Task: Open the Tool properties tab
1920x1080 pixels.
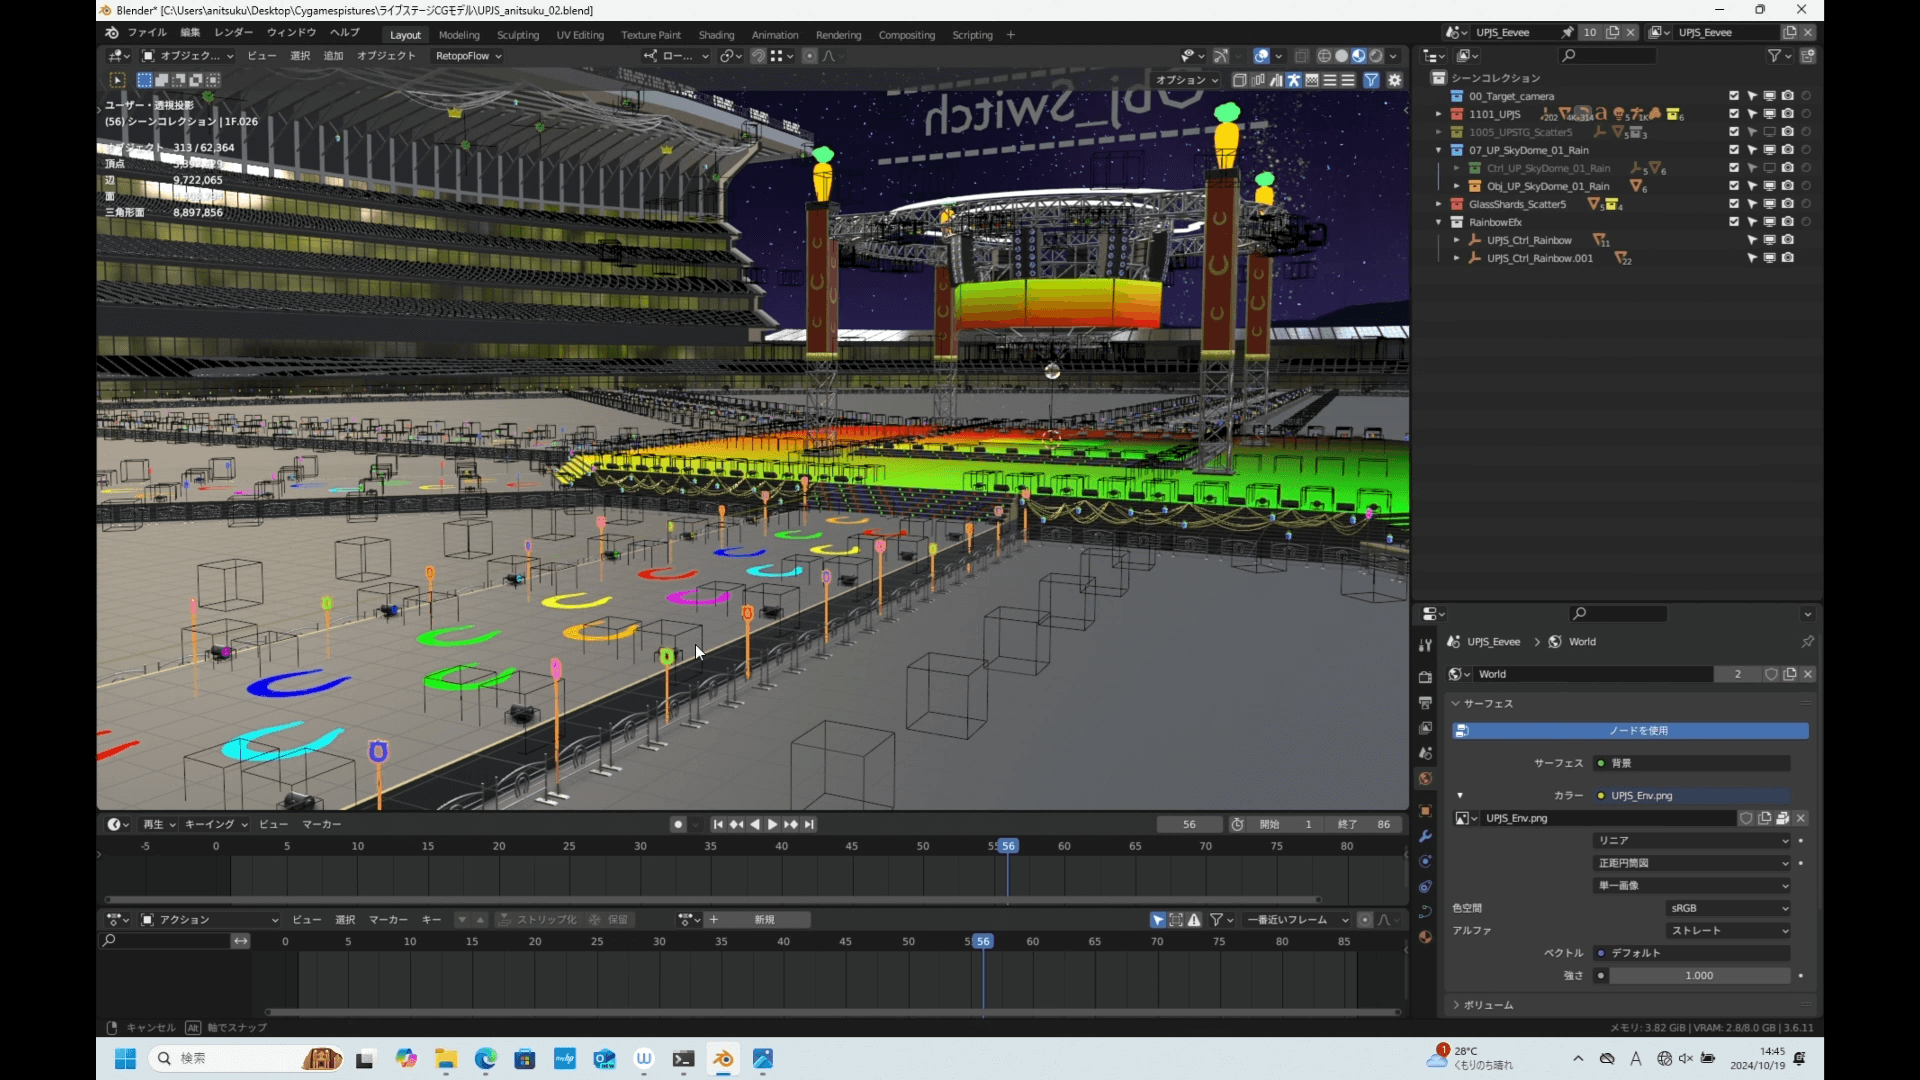Action: 1425,645
